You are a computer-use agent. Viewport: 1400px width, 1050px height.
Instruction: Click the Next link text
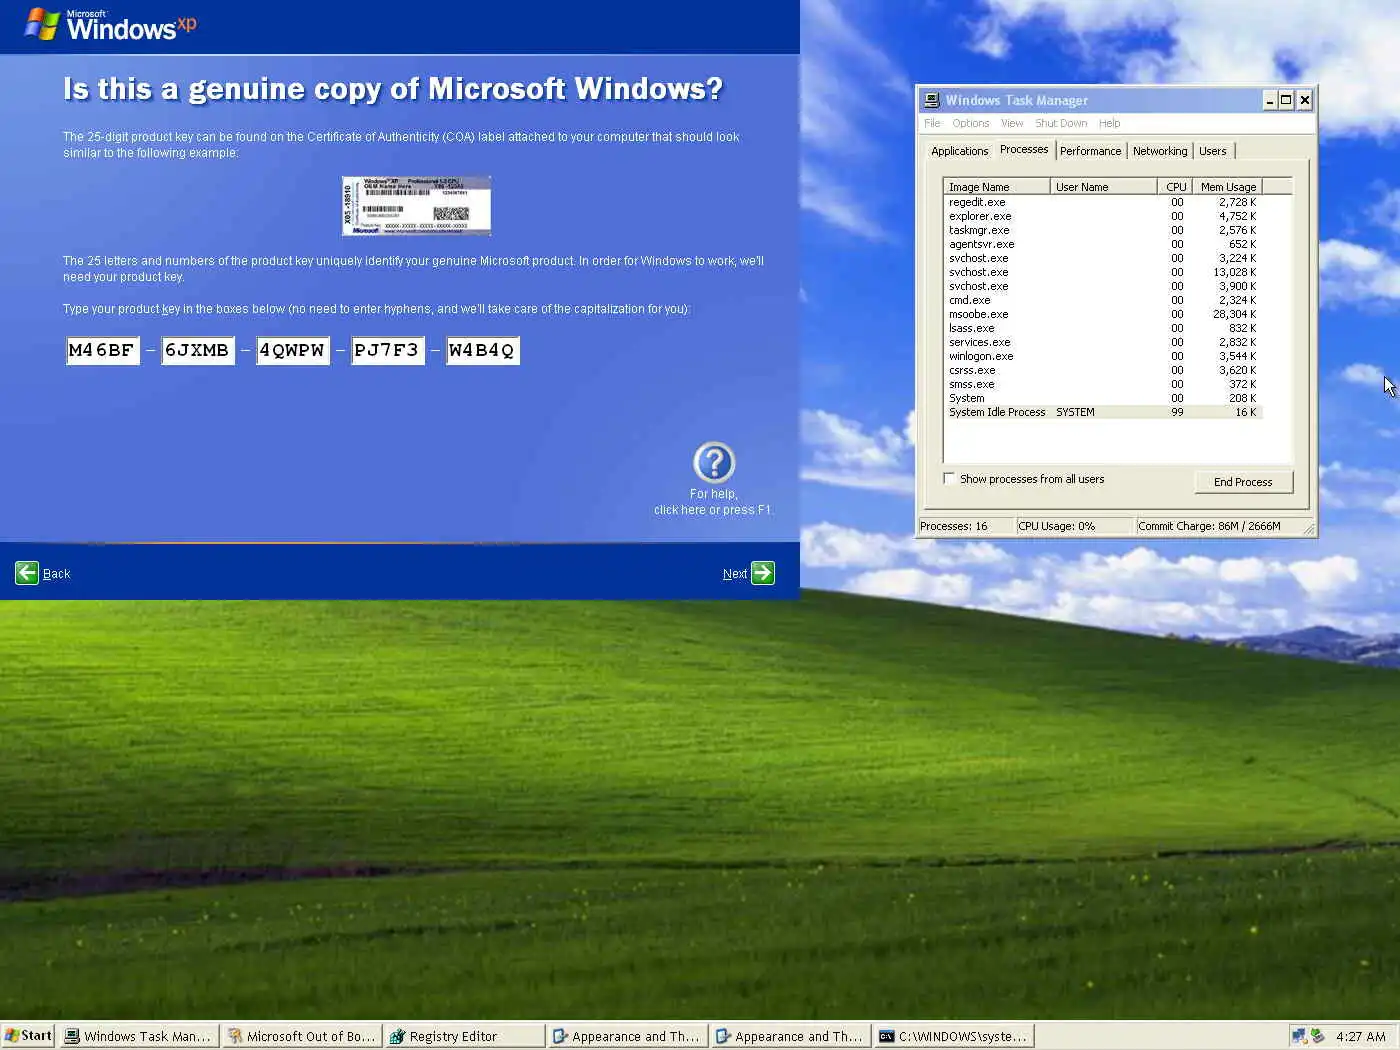(735, 574)
